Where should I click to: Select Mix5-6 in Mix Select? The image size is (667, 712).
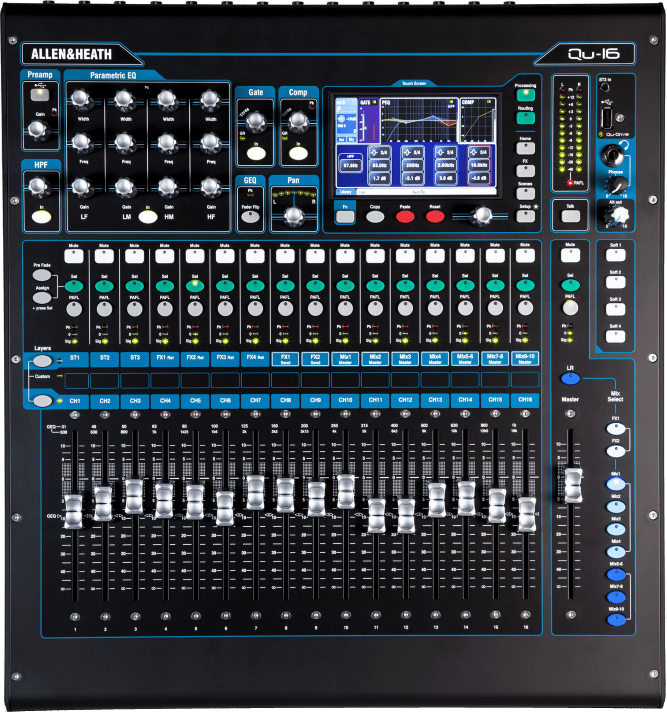coord(616,574)
